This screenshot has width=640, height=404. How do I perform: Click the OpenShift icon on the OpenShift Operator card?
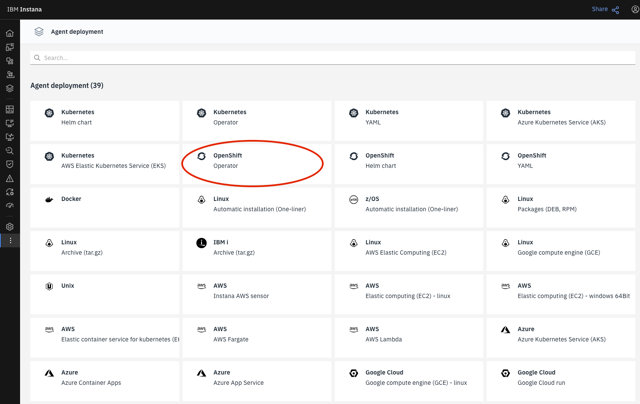202,156
